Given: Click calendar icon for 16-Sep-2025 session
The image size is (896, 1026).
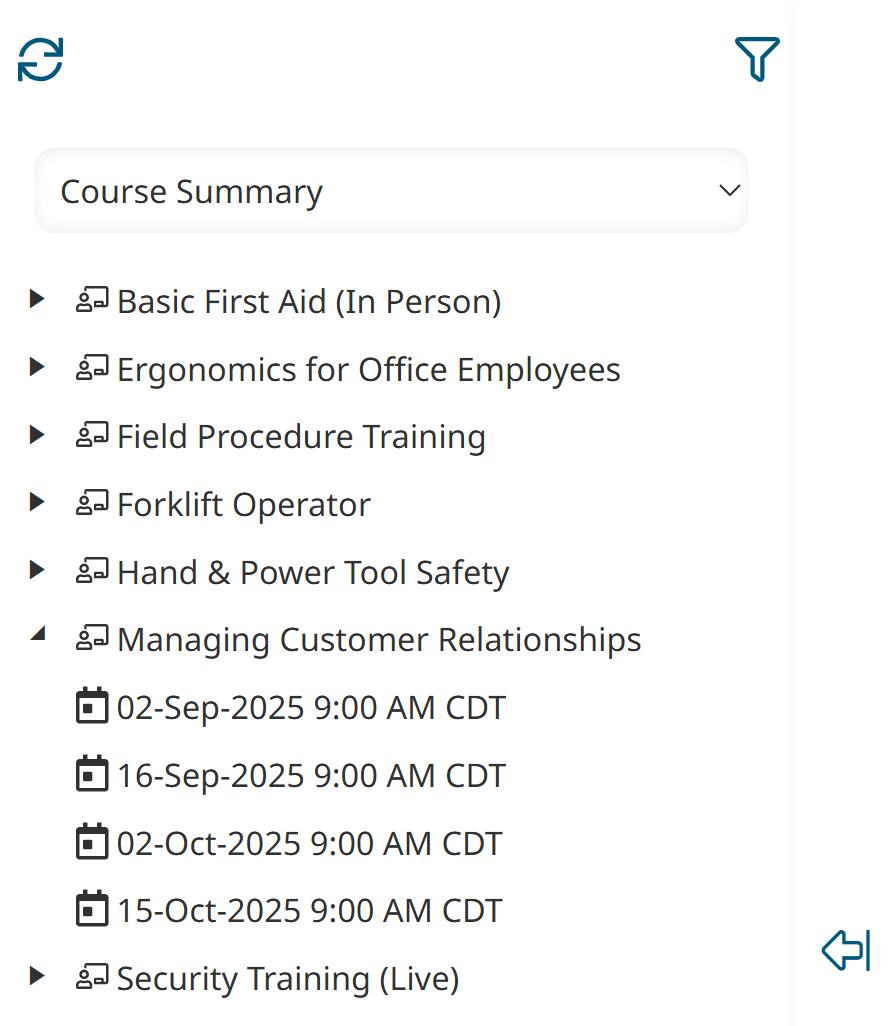Looking at the screenshot, I should 92,775.
